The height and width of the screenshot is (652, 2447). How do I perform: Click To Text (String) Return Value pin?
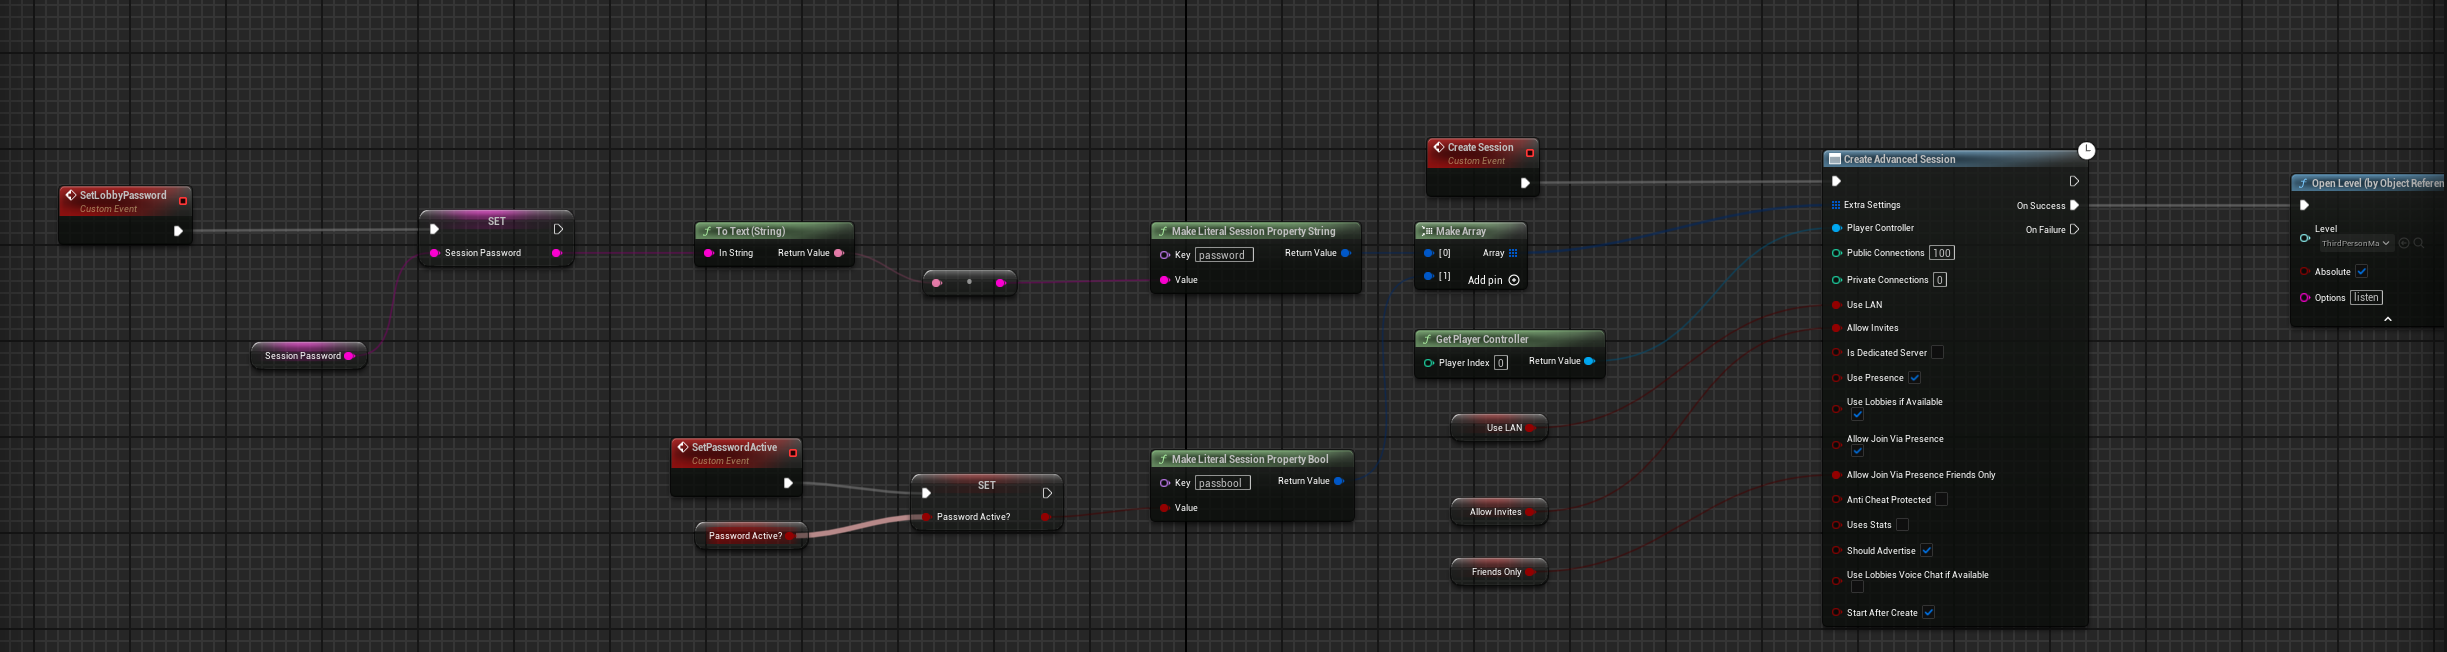pyautogui.click(x=839, y=253)
